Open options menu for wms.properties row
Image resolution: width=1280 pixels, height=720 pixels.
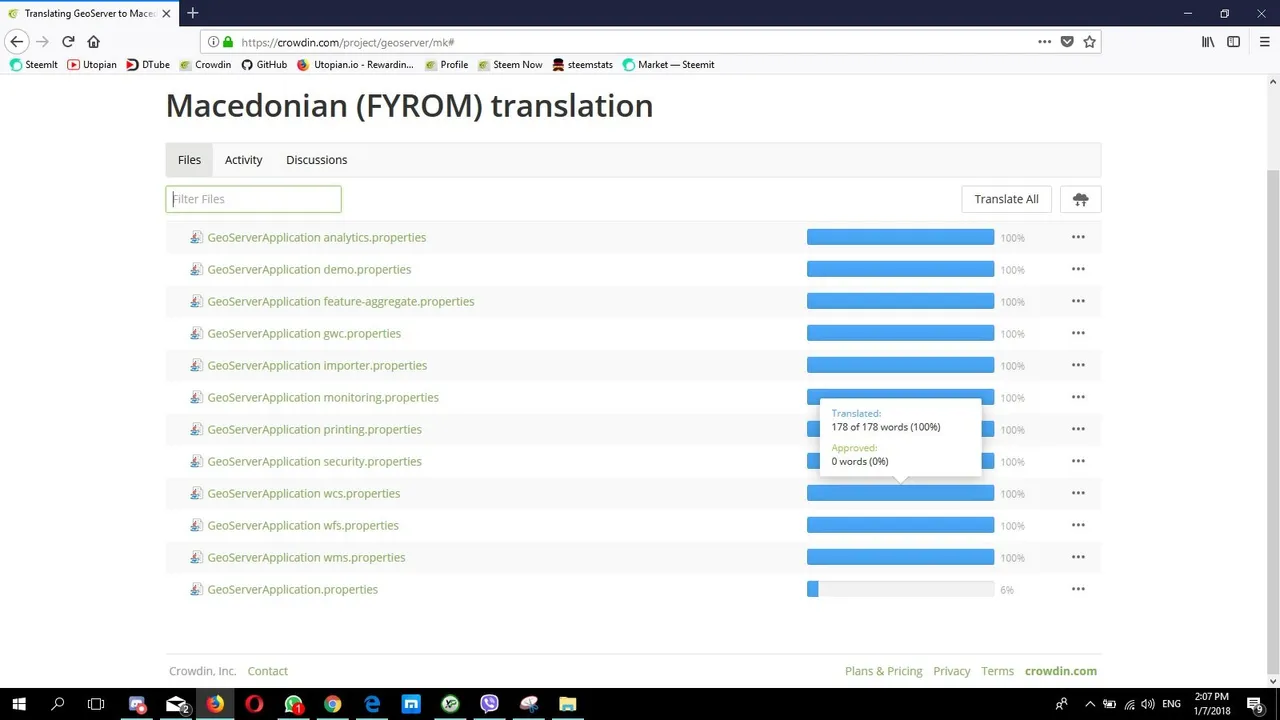[1078, 557]
